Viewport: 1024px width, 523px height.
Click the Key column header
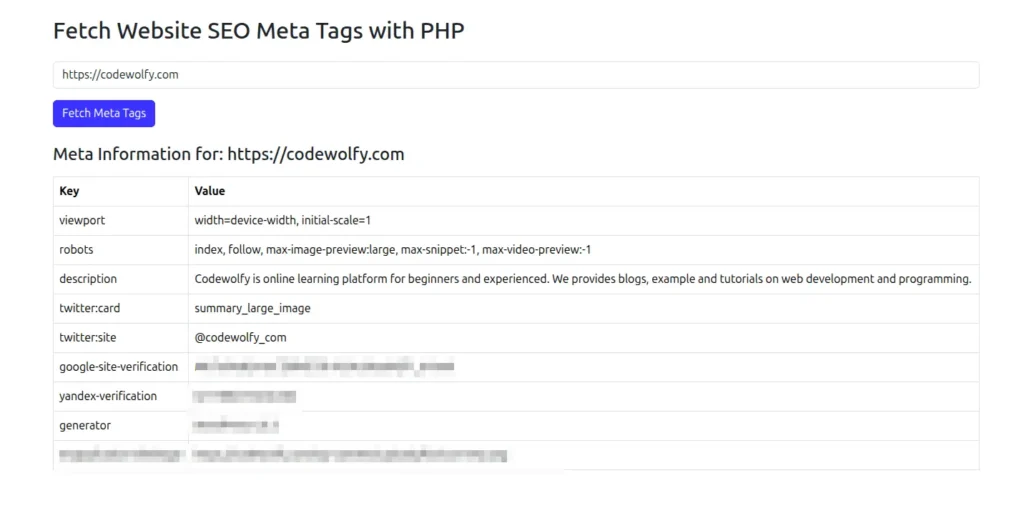pos(69,191)
